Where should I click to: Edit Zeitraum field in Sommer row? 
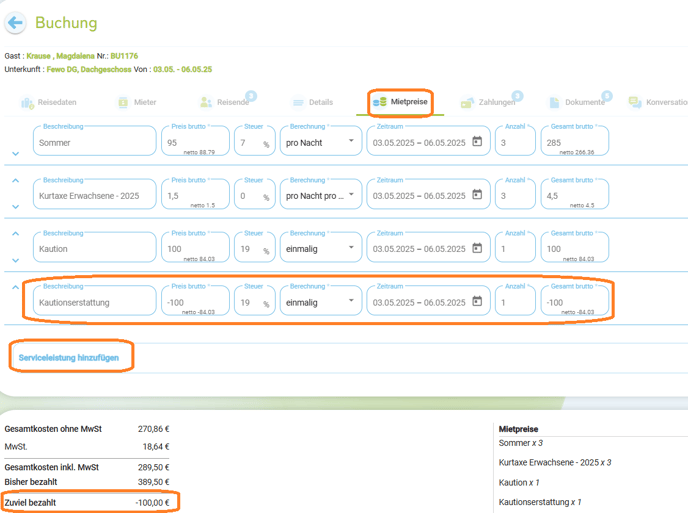[428, 141]
